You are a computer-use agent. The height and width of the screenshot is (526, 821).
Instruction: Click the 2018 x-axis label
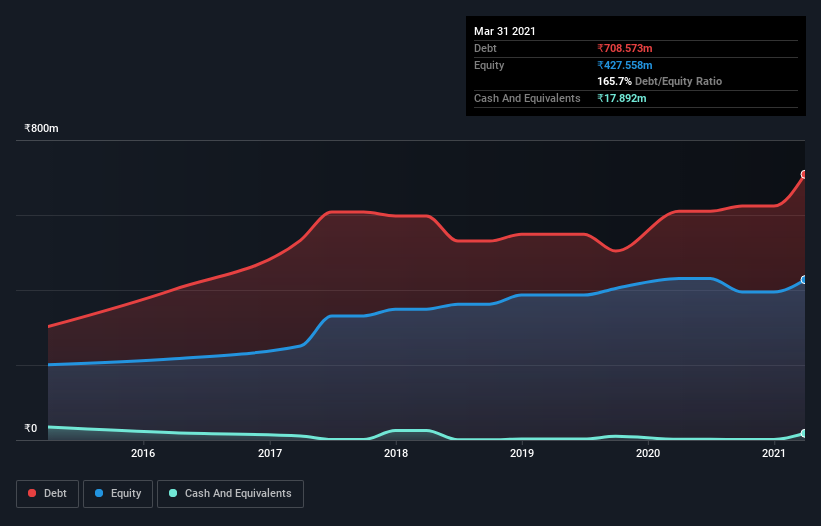point(396,453)
